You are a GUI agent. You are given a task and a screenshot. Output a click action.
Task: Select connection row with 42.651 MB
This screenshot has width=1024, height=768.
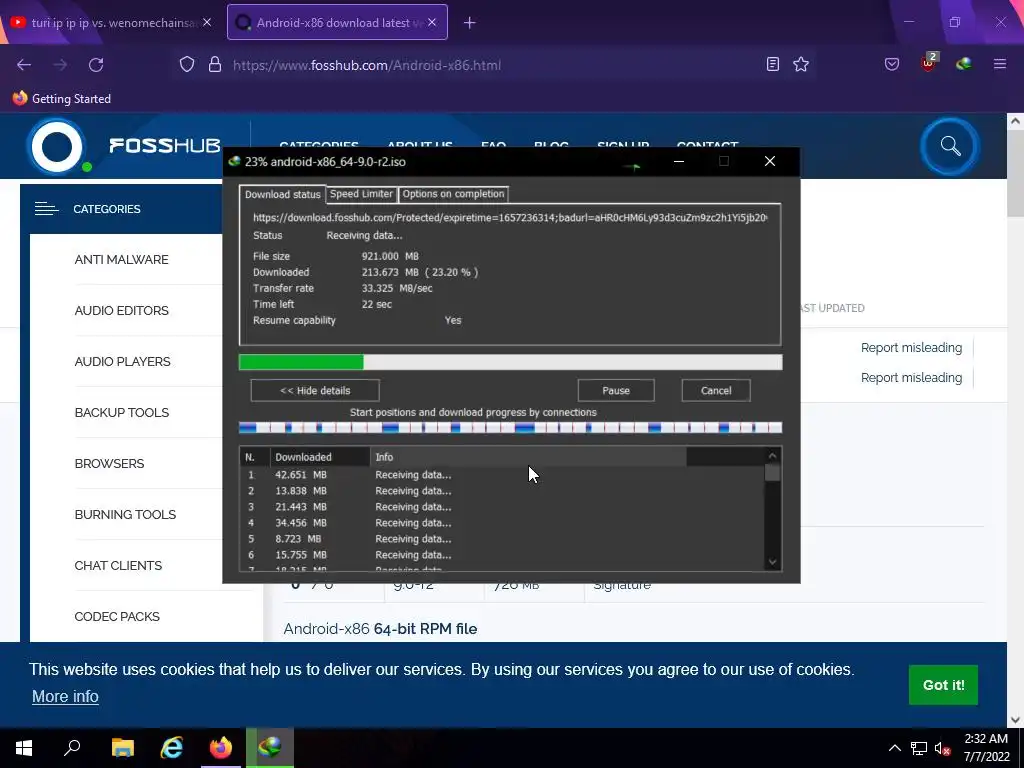pos(502,475)
